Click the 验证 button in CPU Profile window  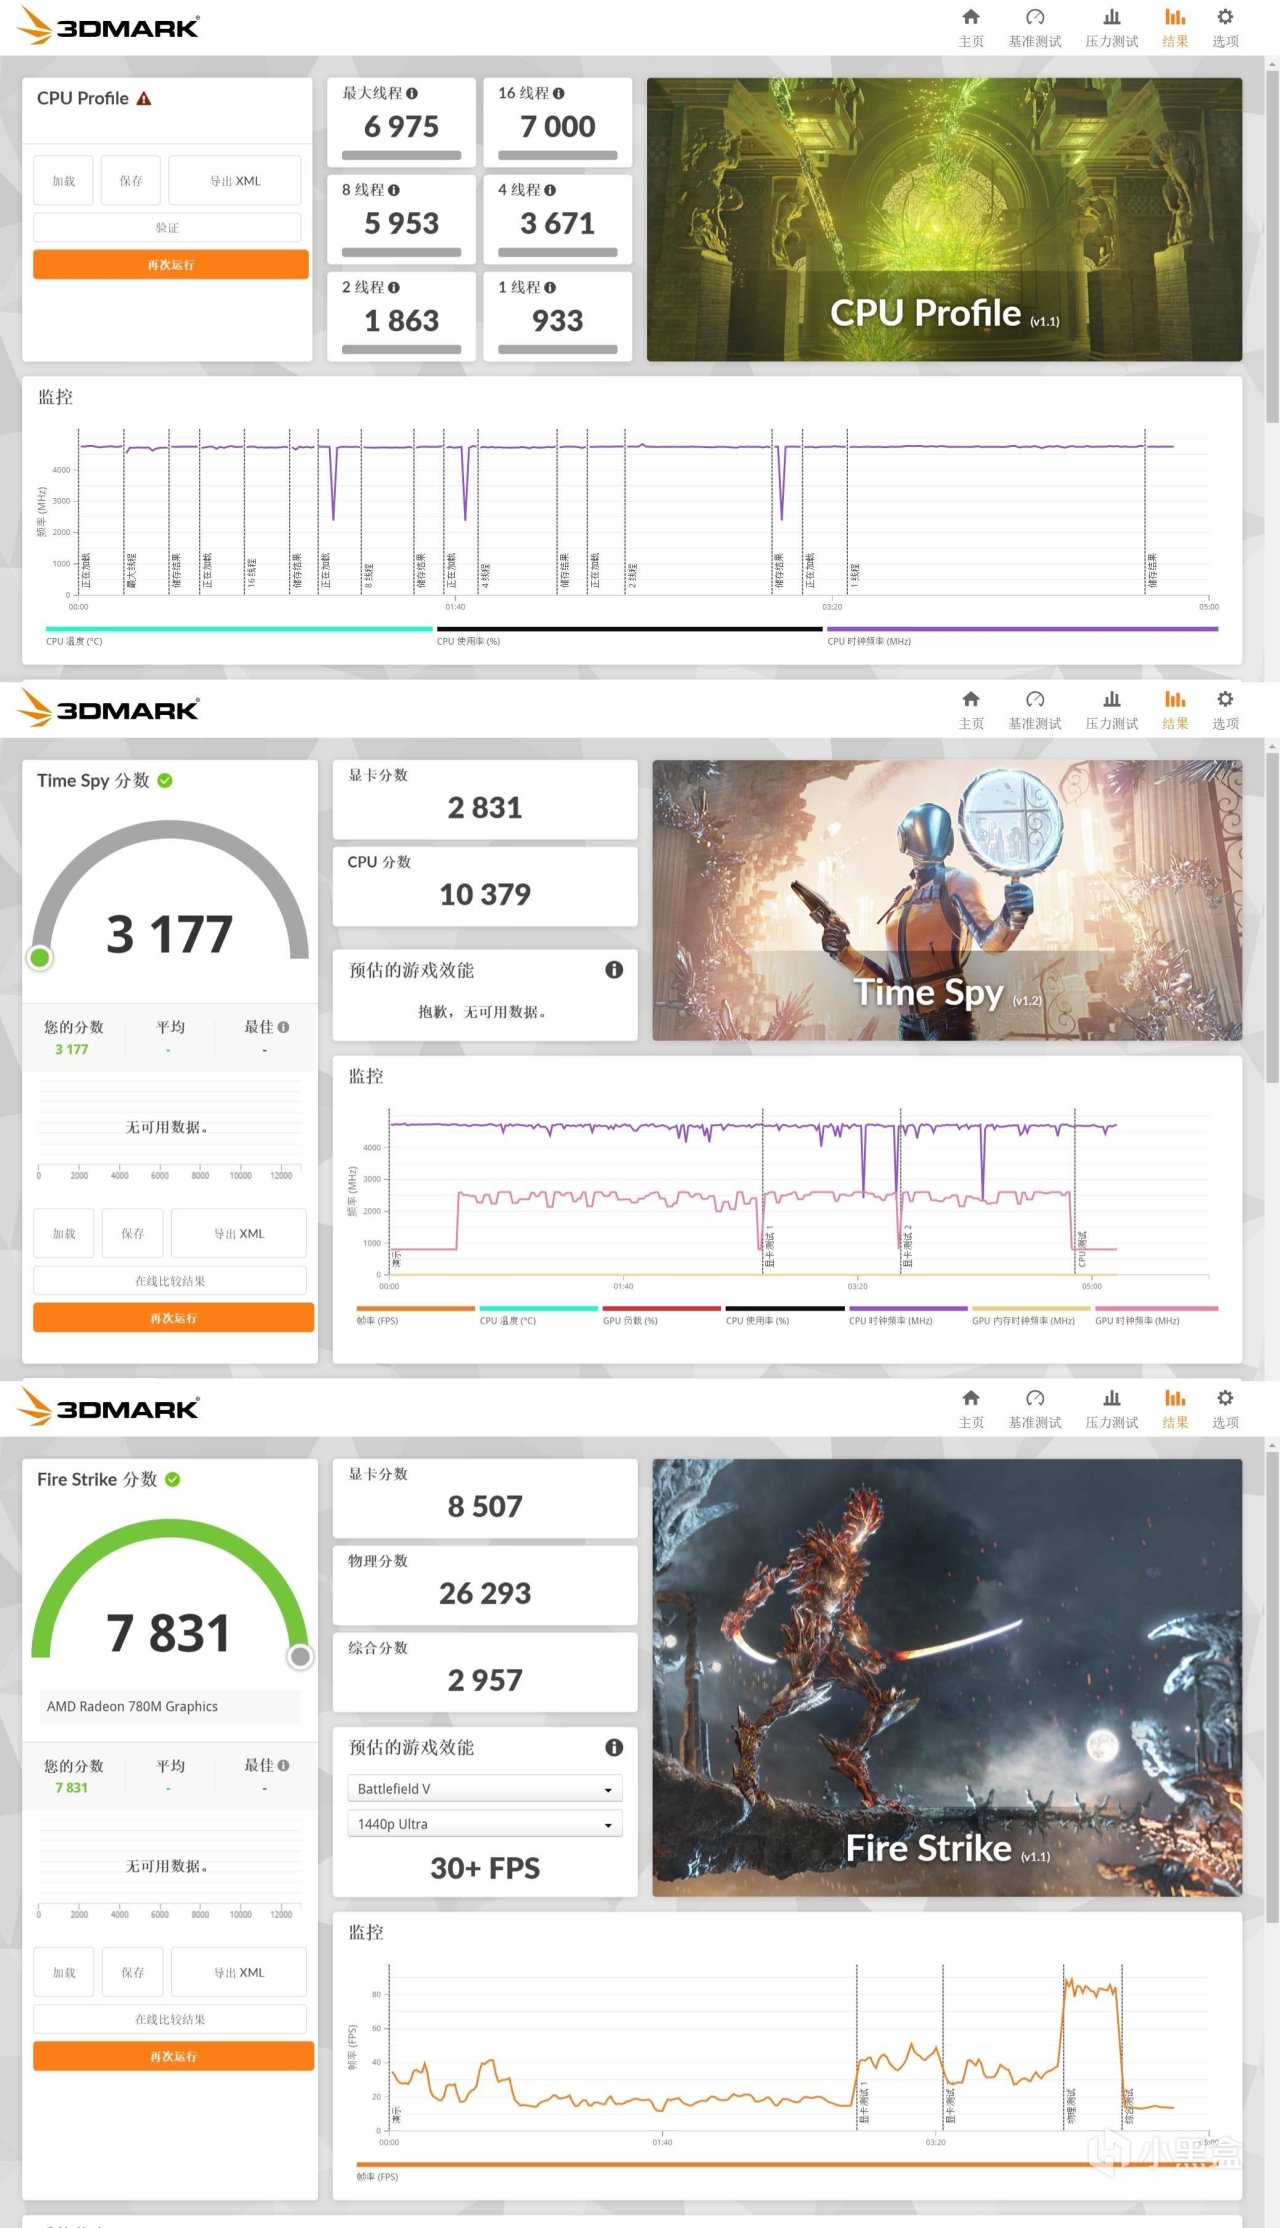pyautogui.click(x=167, y=228)
